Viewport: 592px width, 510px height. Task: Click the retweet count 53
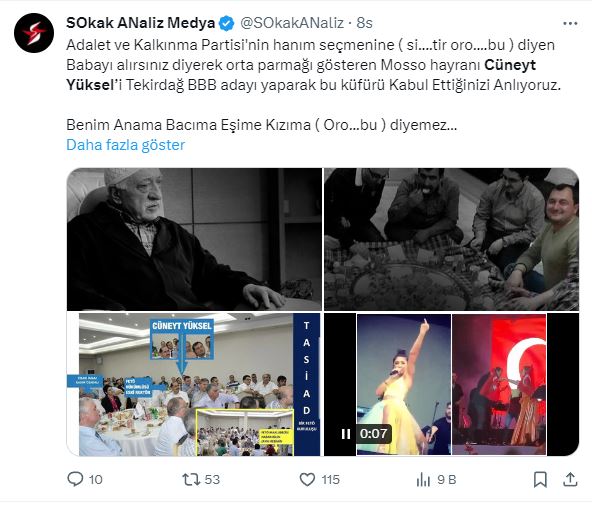pyautogui.click(x=212, y=480)
